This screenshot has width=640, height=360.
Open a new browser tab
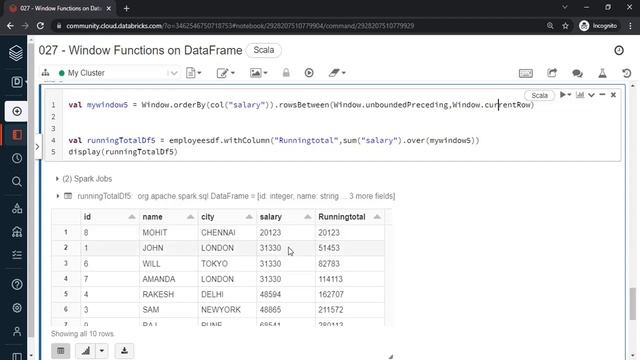[x=127, y=8]
